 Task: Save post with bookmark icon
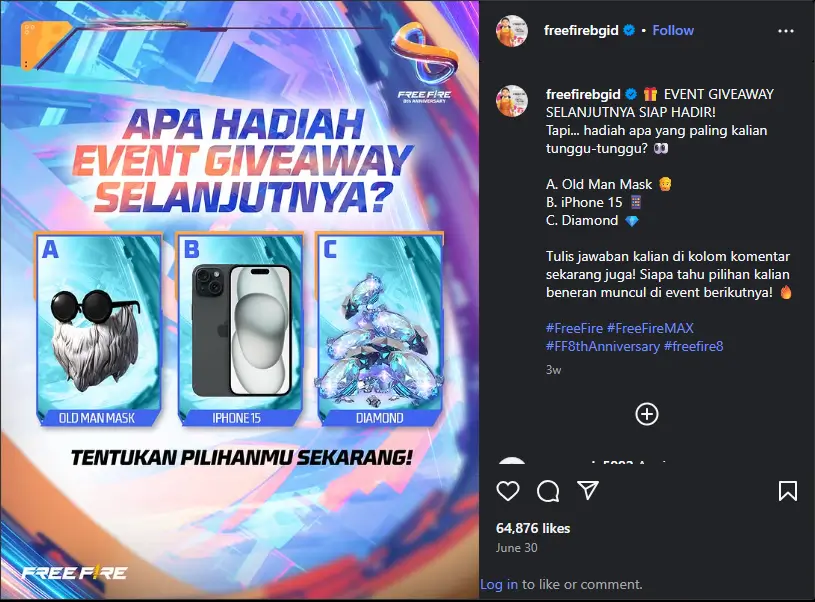point(787,491)
